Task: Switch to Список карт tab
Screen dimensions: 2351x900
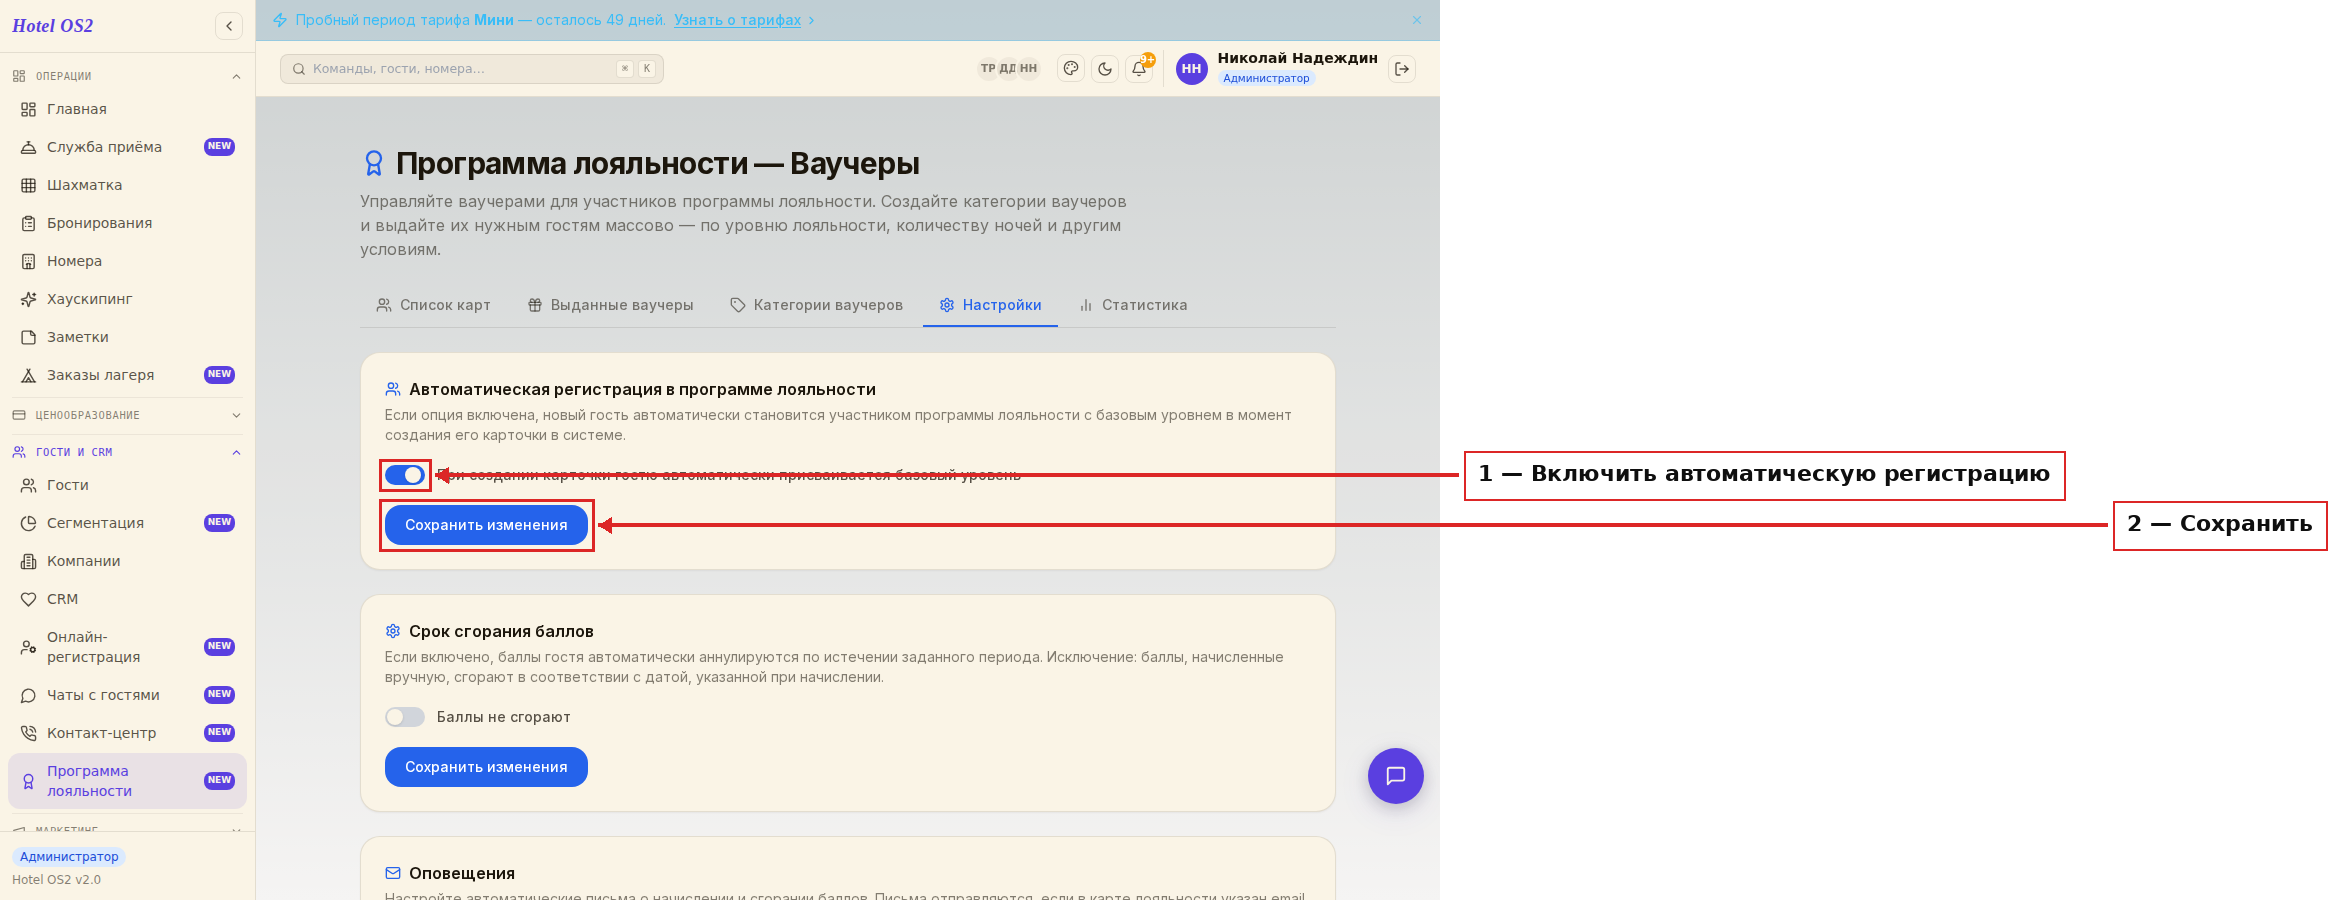Action: point(433,305)
